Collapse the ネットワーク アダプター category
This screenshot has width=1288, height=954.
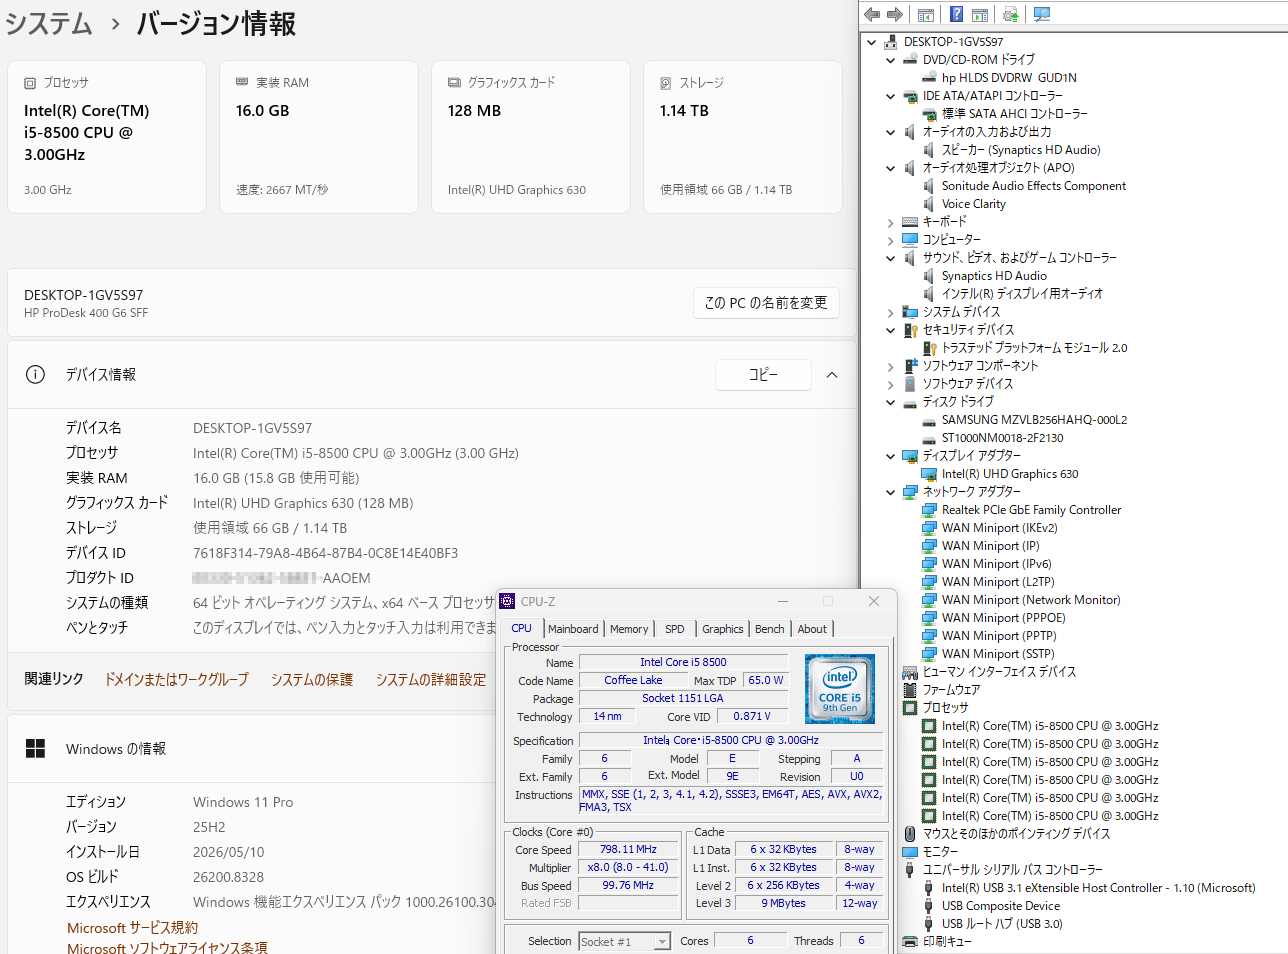pos(891,492)
